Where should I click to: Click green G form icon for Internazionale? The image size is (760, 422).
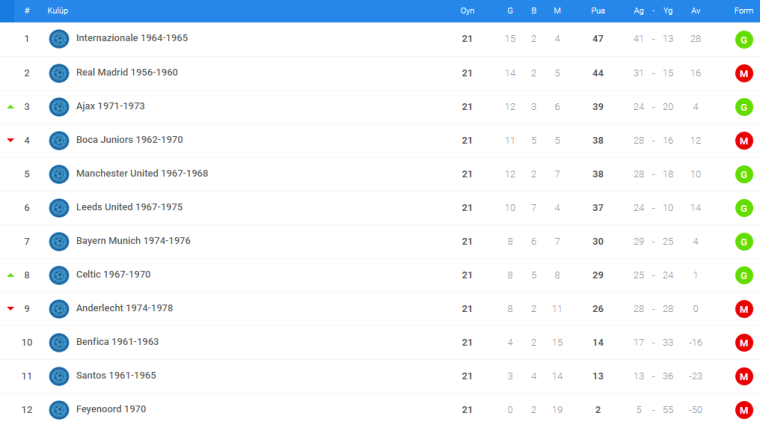[x=744, y=39]
